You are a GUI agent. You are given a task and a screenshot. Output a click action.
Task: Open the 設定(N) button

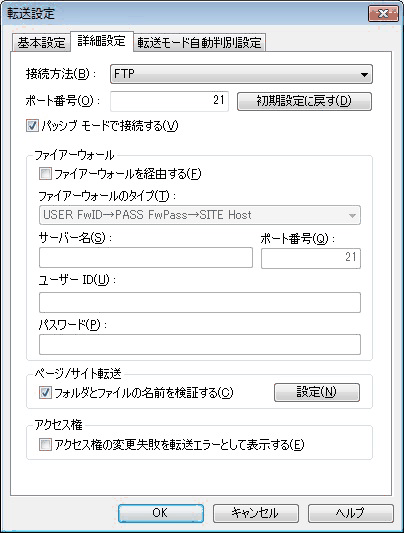click(x=316, y=392)
